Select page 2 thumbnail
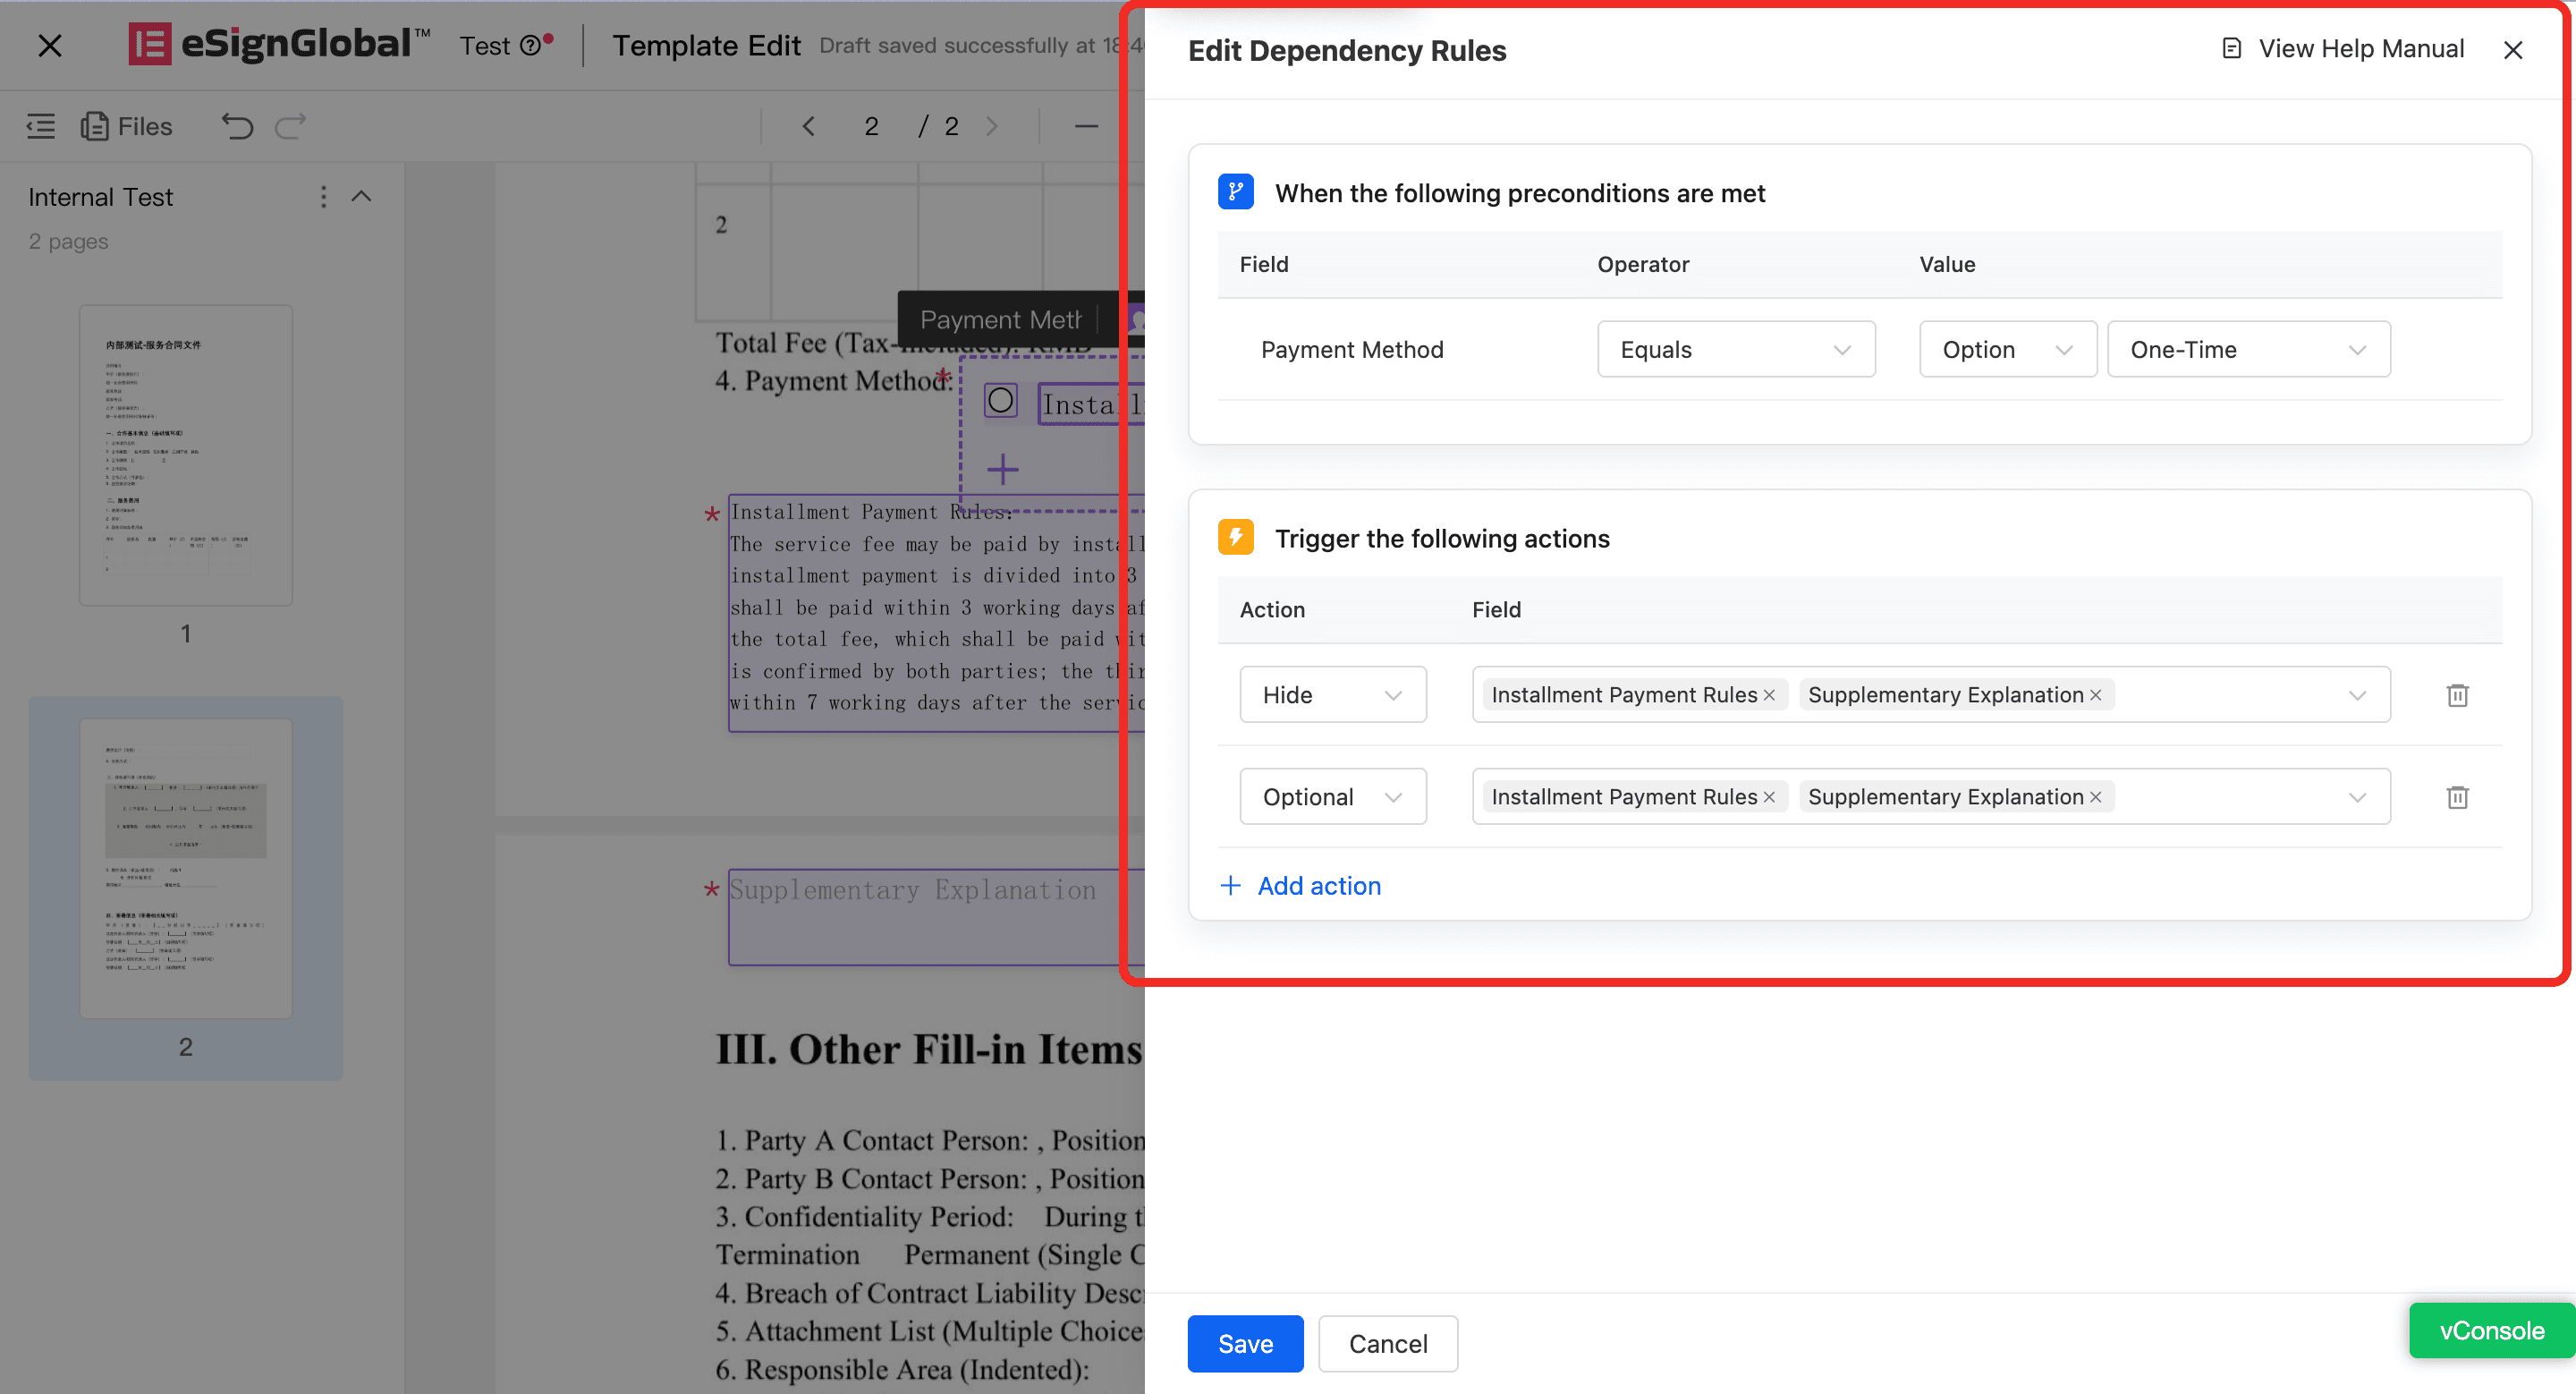 [186, 868]
